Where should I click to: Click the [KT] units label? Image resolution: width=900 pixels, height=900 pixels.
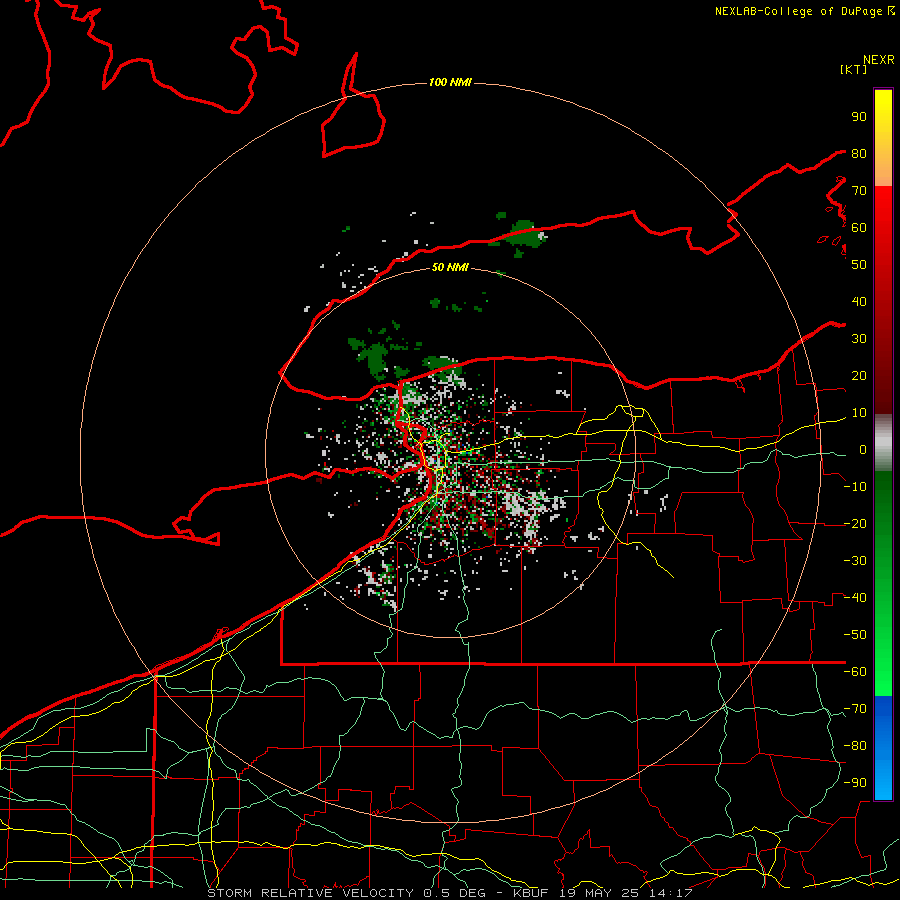click(x=854, y=69)
